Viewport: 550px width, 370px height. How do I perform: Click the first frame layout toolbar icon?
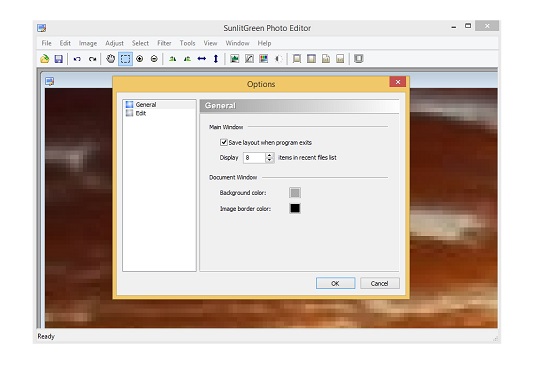[297, 59]
